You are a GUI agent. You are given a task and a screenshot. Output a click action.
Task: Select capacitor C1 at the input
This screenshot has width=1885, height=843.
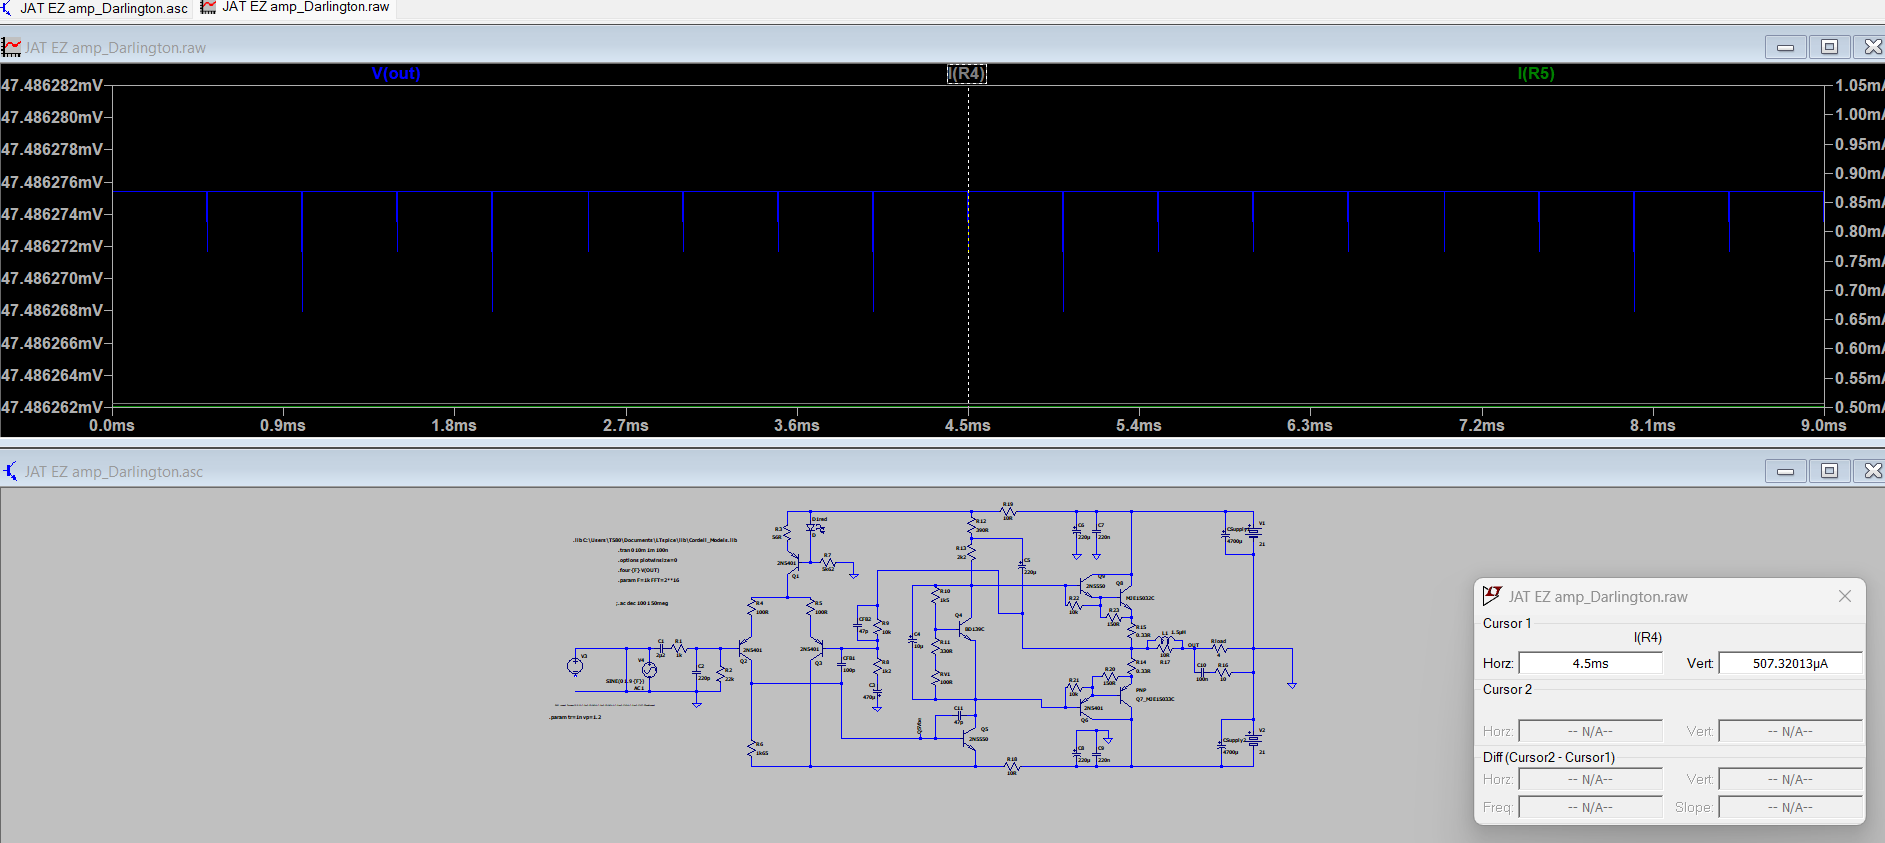[x=661, y=648]
